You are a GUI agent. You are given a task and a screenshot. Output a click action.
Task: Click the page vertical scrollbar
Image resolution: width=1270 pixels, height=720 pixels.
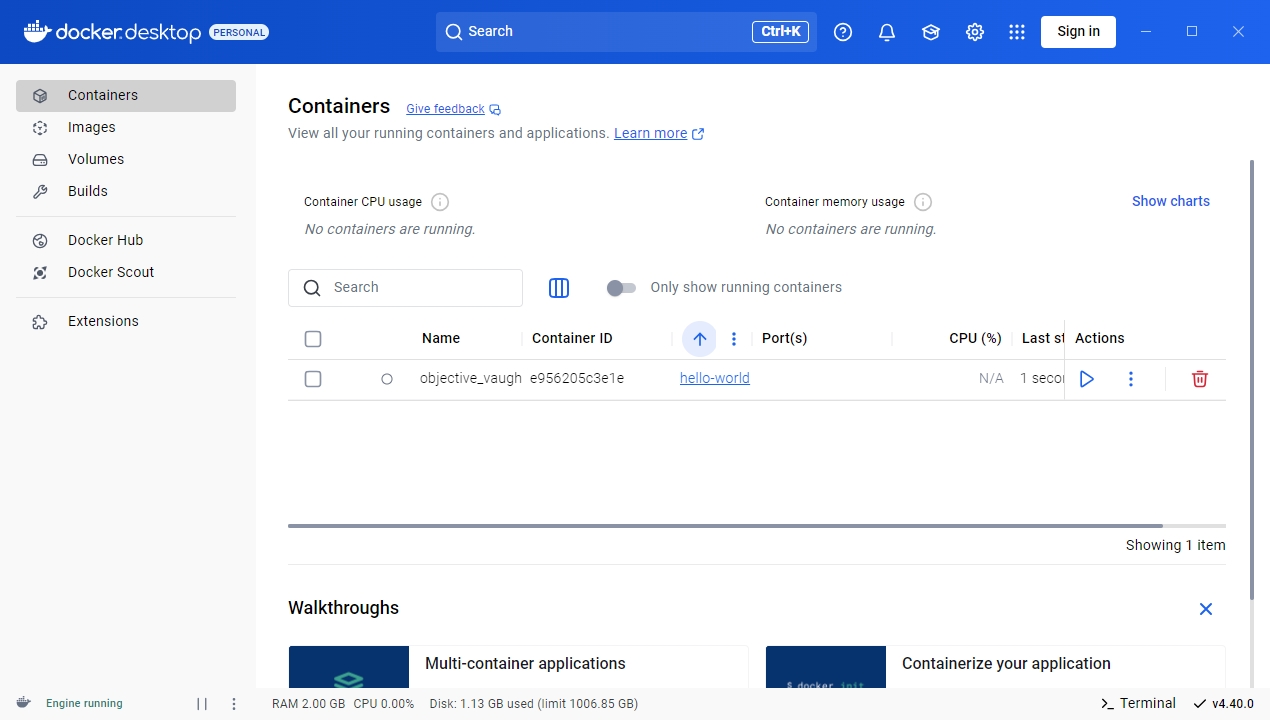click(x=1252, y=380)
